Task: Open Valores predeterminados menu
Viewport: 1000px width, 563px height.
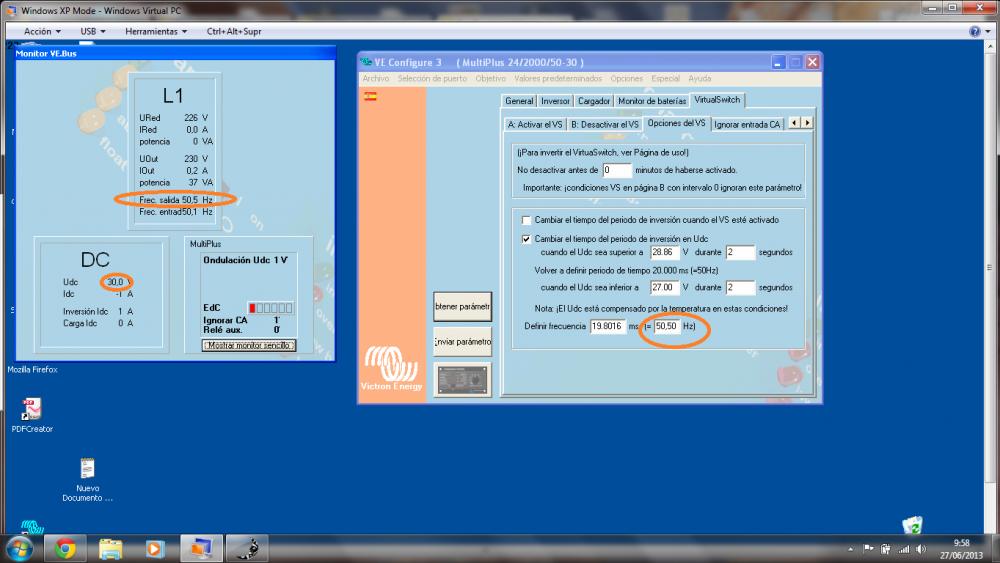Action: pyautogui.click(x=558, y=78)
